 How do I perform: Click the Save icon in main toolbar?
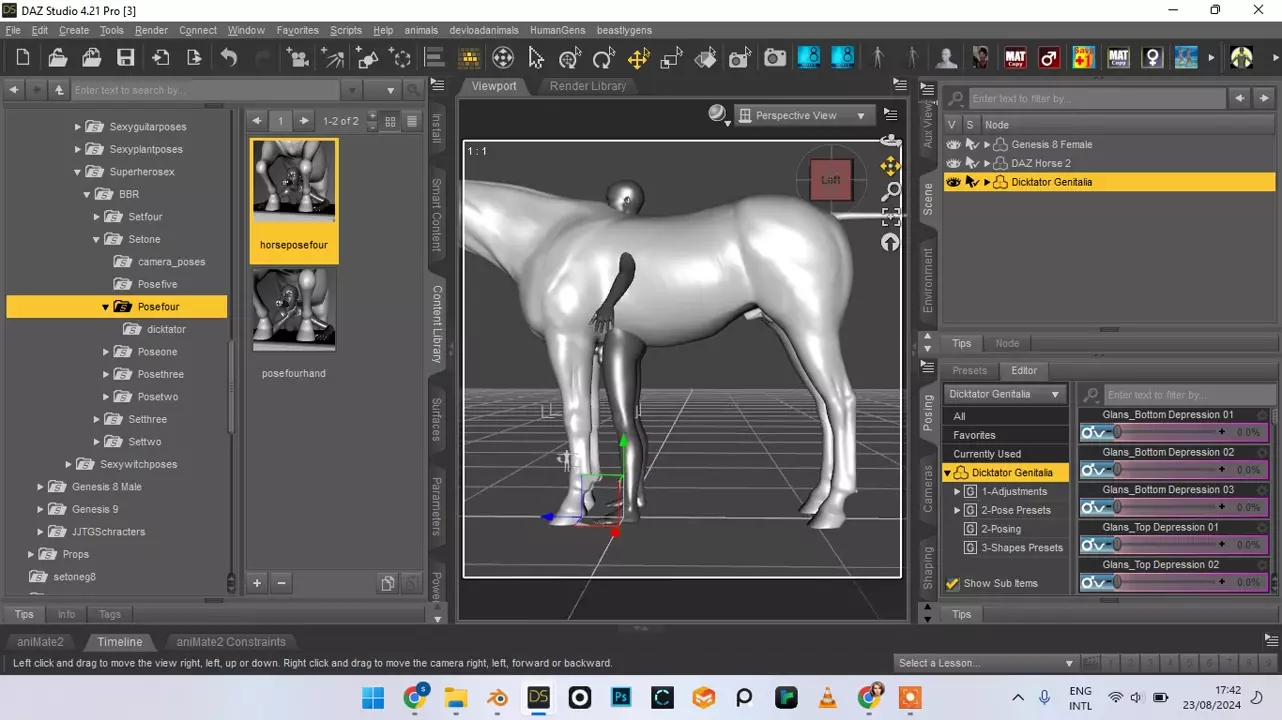coord(125,58)
